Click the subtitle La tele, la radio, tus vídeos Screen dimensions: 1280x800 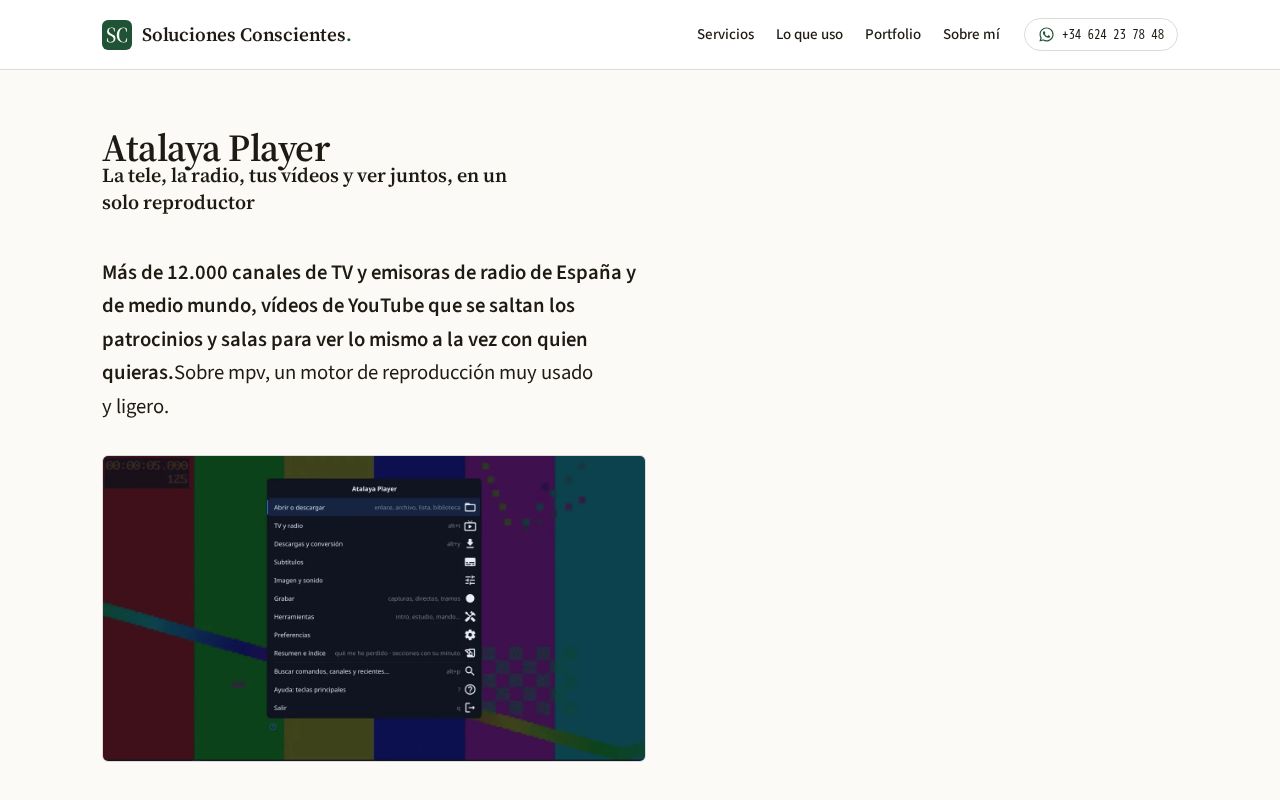304,189
